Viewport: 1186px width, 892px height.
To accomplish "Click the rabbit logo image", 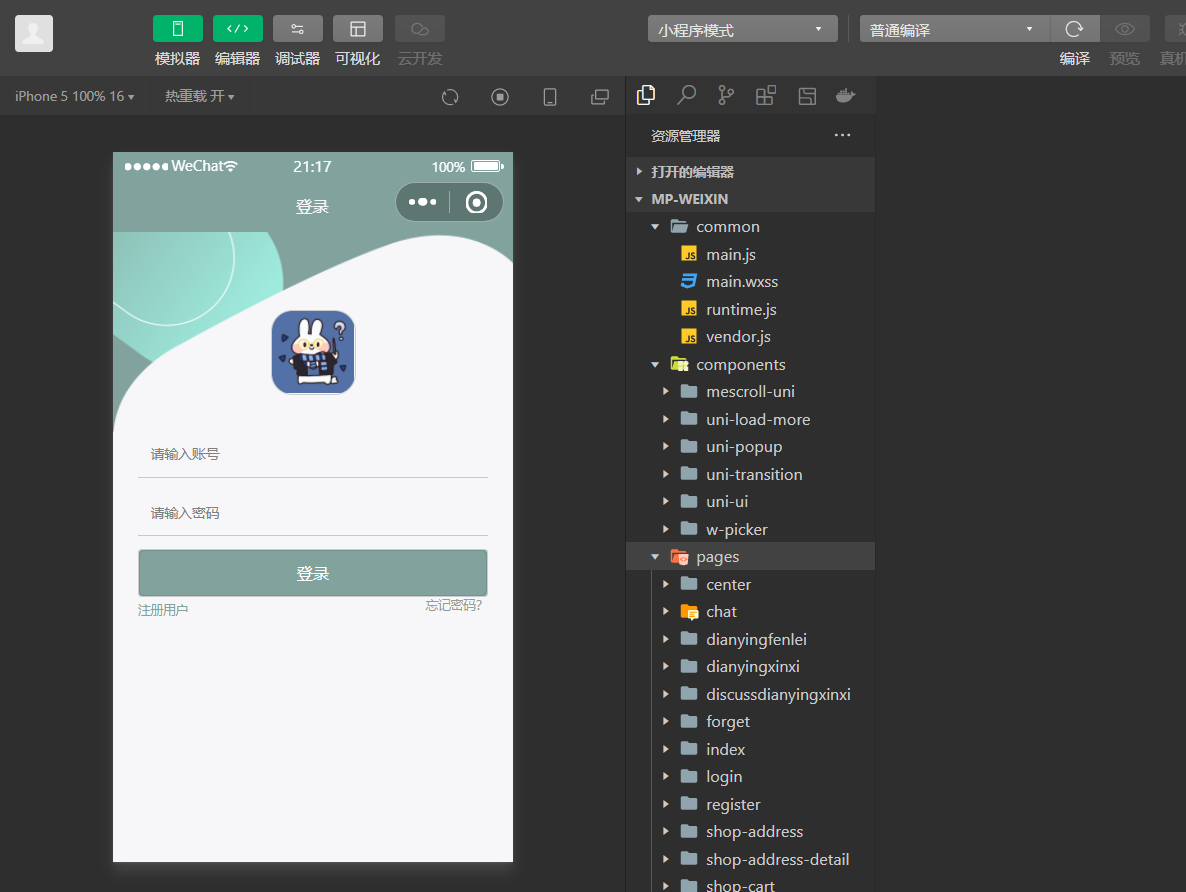I will (x=313, y=352).
